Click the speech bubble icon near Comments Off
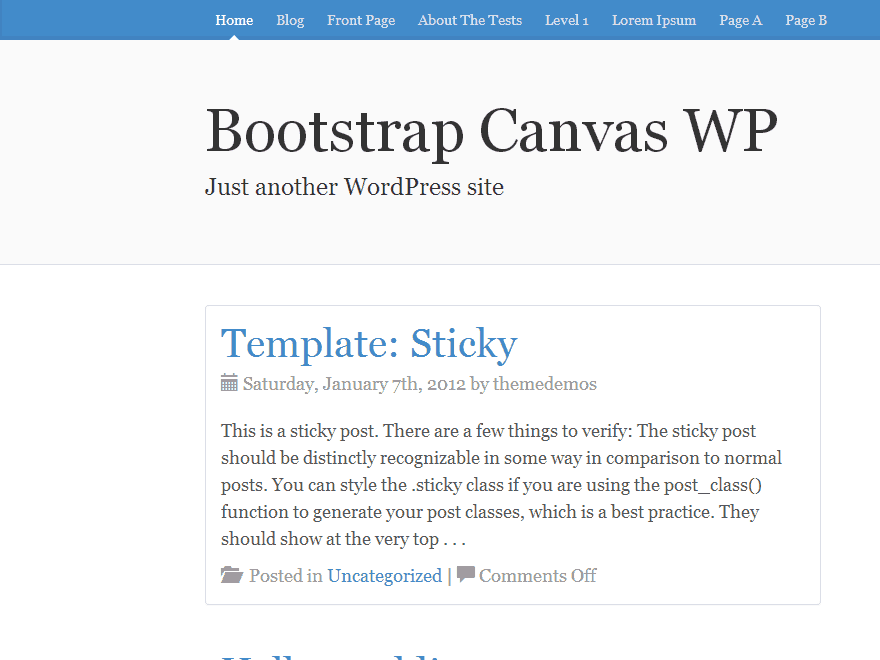 (465, 574)
